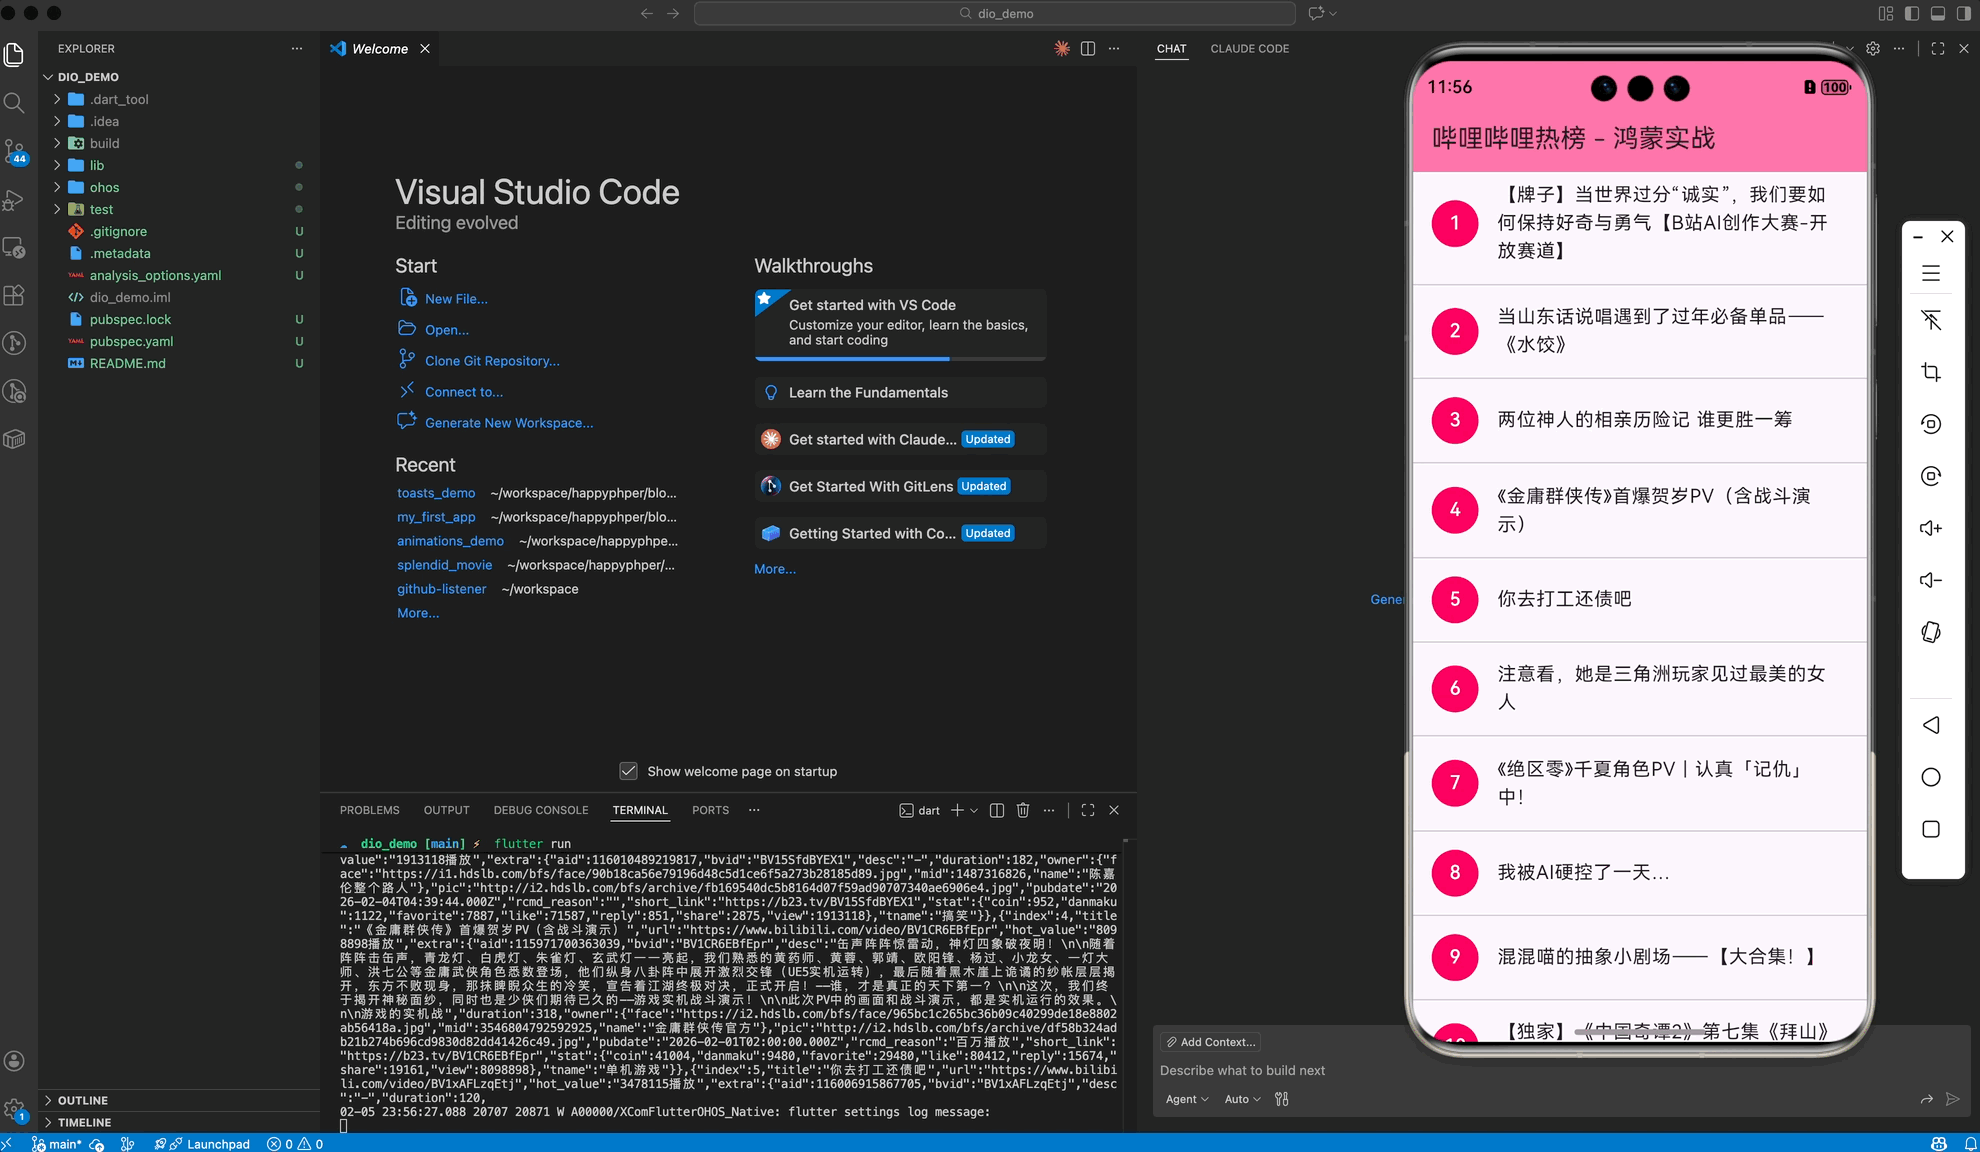This screenshot has width=1980, height=1152.
Task: Click the emulator back triangle button
Action: [1931, 725]
